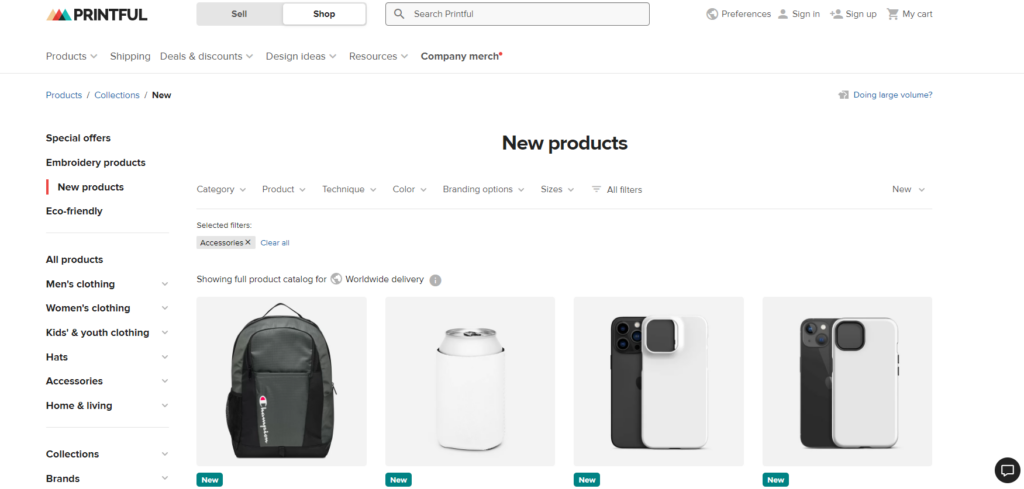The height and width of the screenshot is (489, 1024).
Task: Open the New sort order dropdown
Action: (x=908, y=189)
